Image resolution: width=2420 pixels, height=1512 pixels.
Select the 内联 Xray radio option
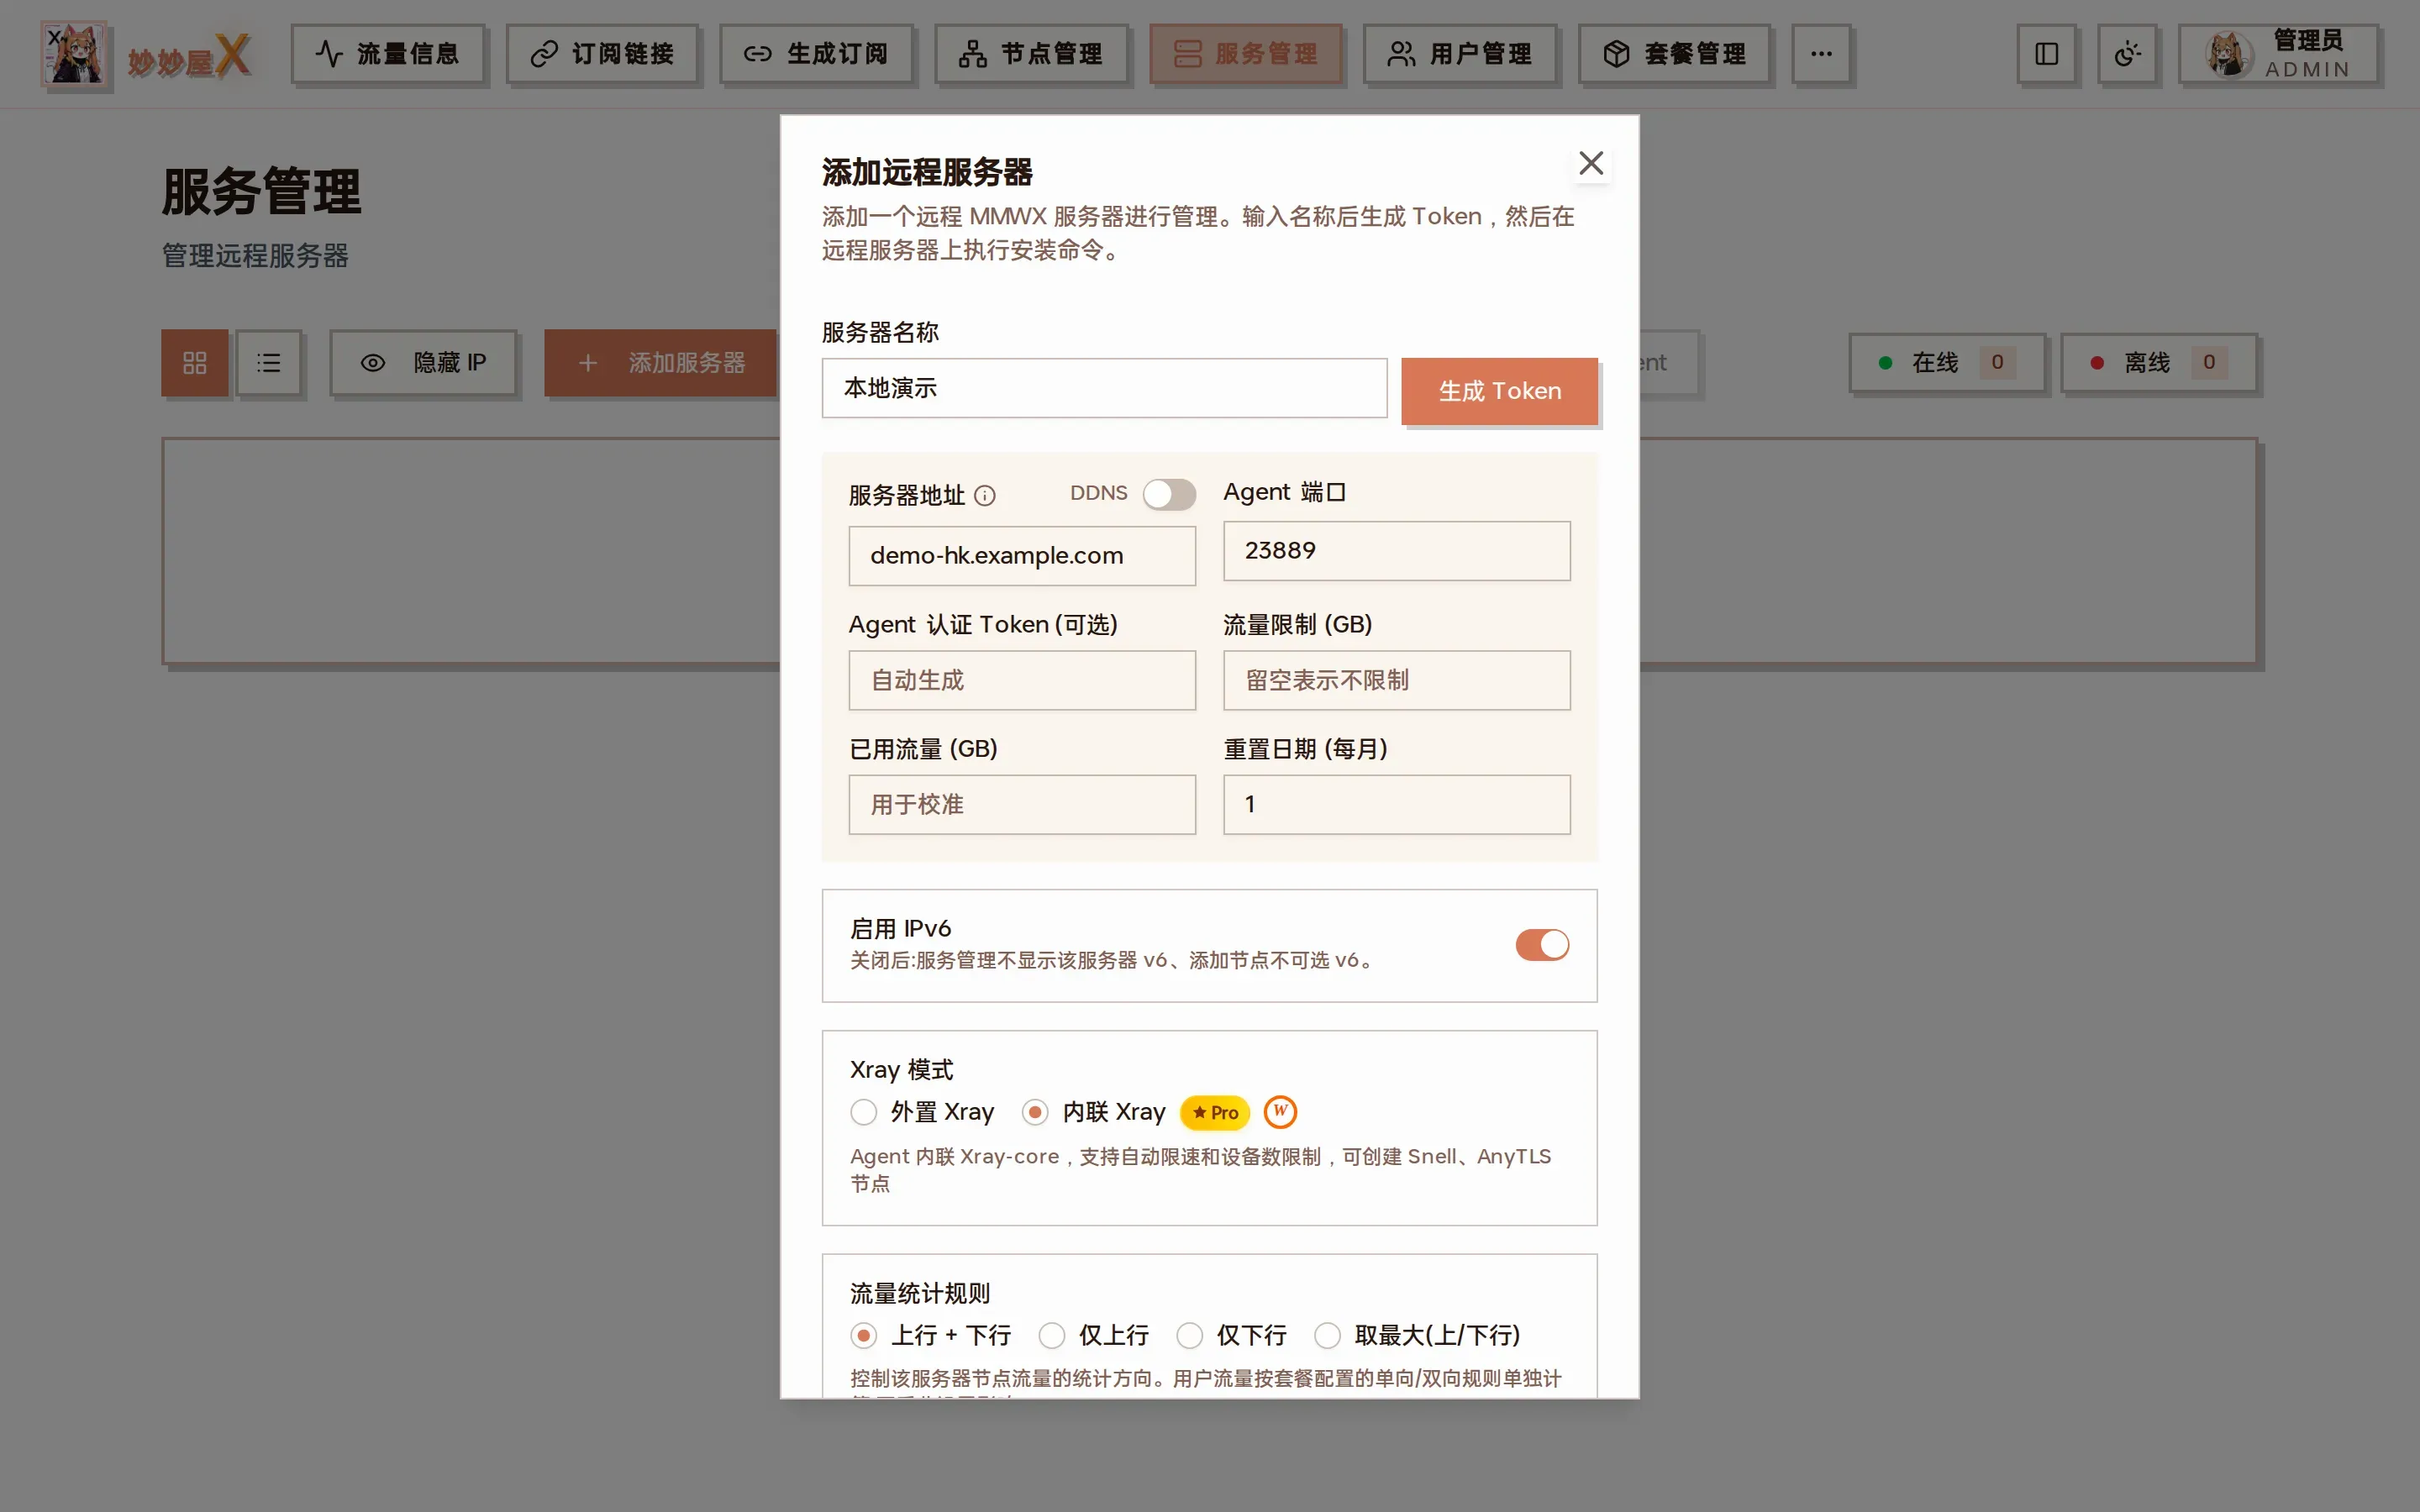(x=1035, y=1112)
